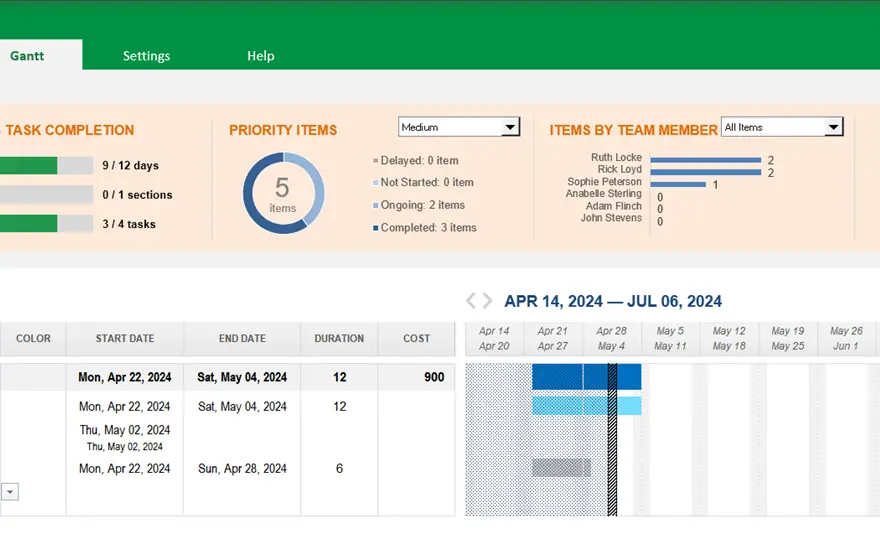Select the END DATE column header
Image resolution: width=880 pixels, height=560 pixels.
242,339
